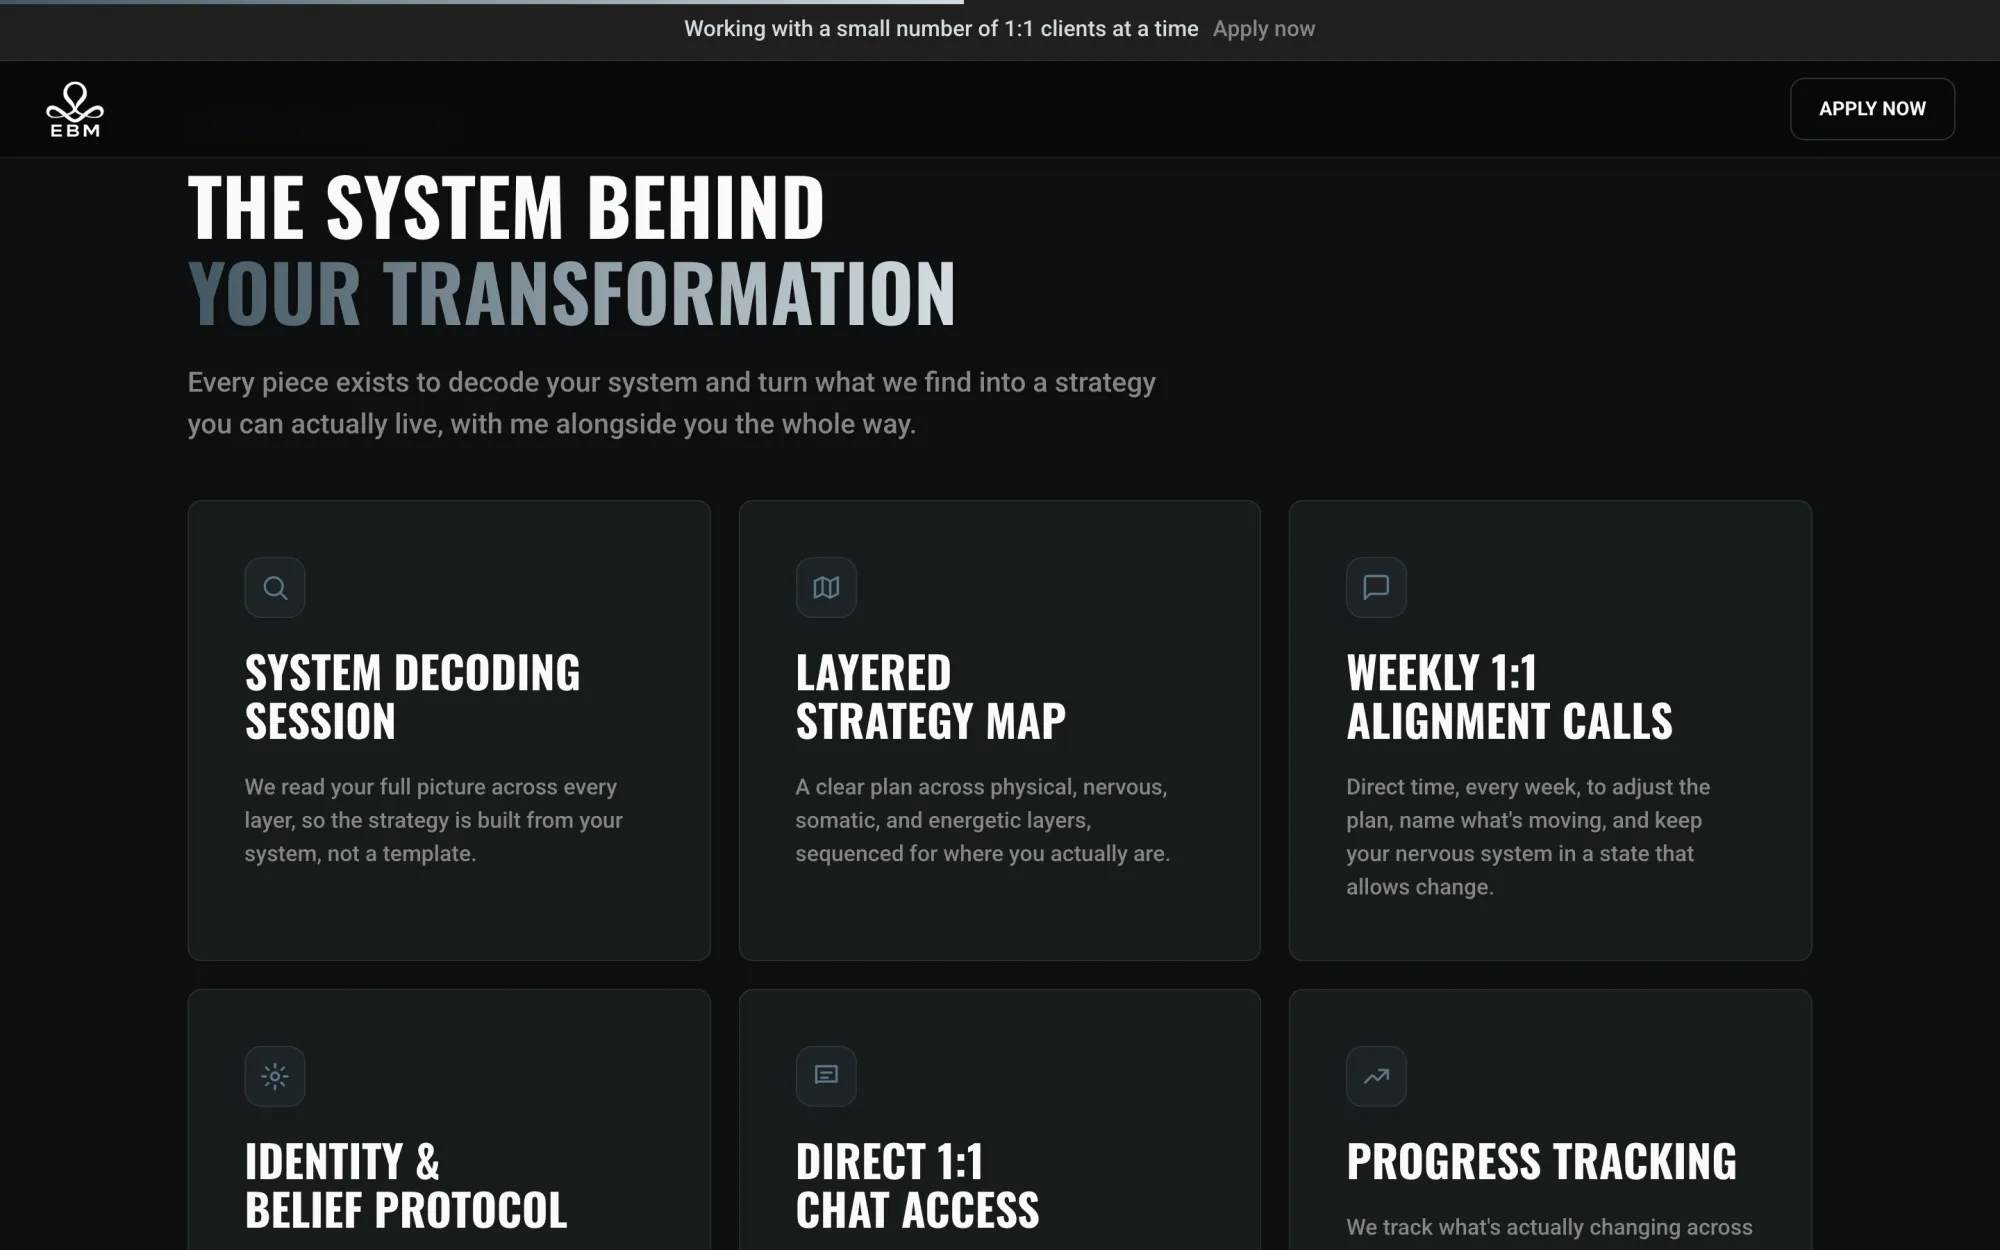Click the speech bubble icon on Weekly Calls card
2000x1250 pixels.
[x=1376, y=588]
